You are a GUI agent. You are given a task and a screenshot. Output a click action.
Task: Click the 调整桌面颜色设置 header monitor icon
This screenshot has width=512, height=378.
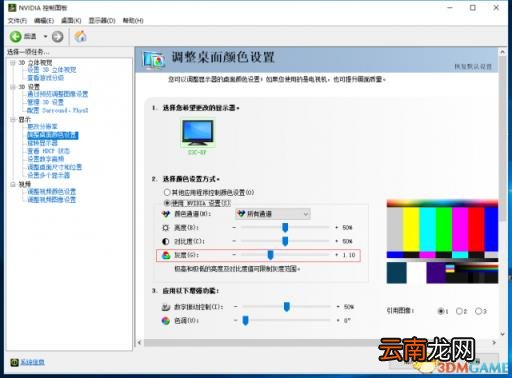coord(154,60)
